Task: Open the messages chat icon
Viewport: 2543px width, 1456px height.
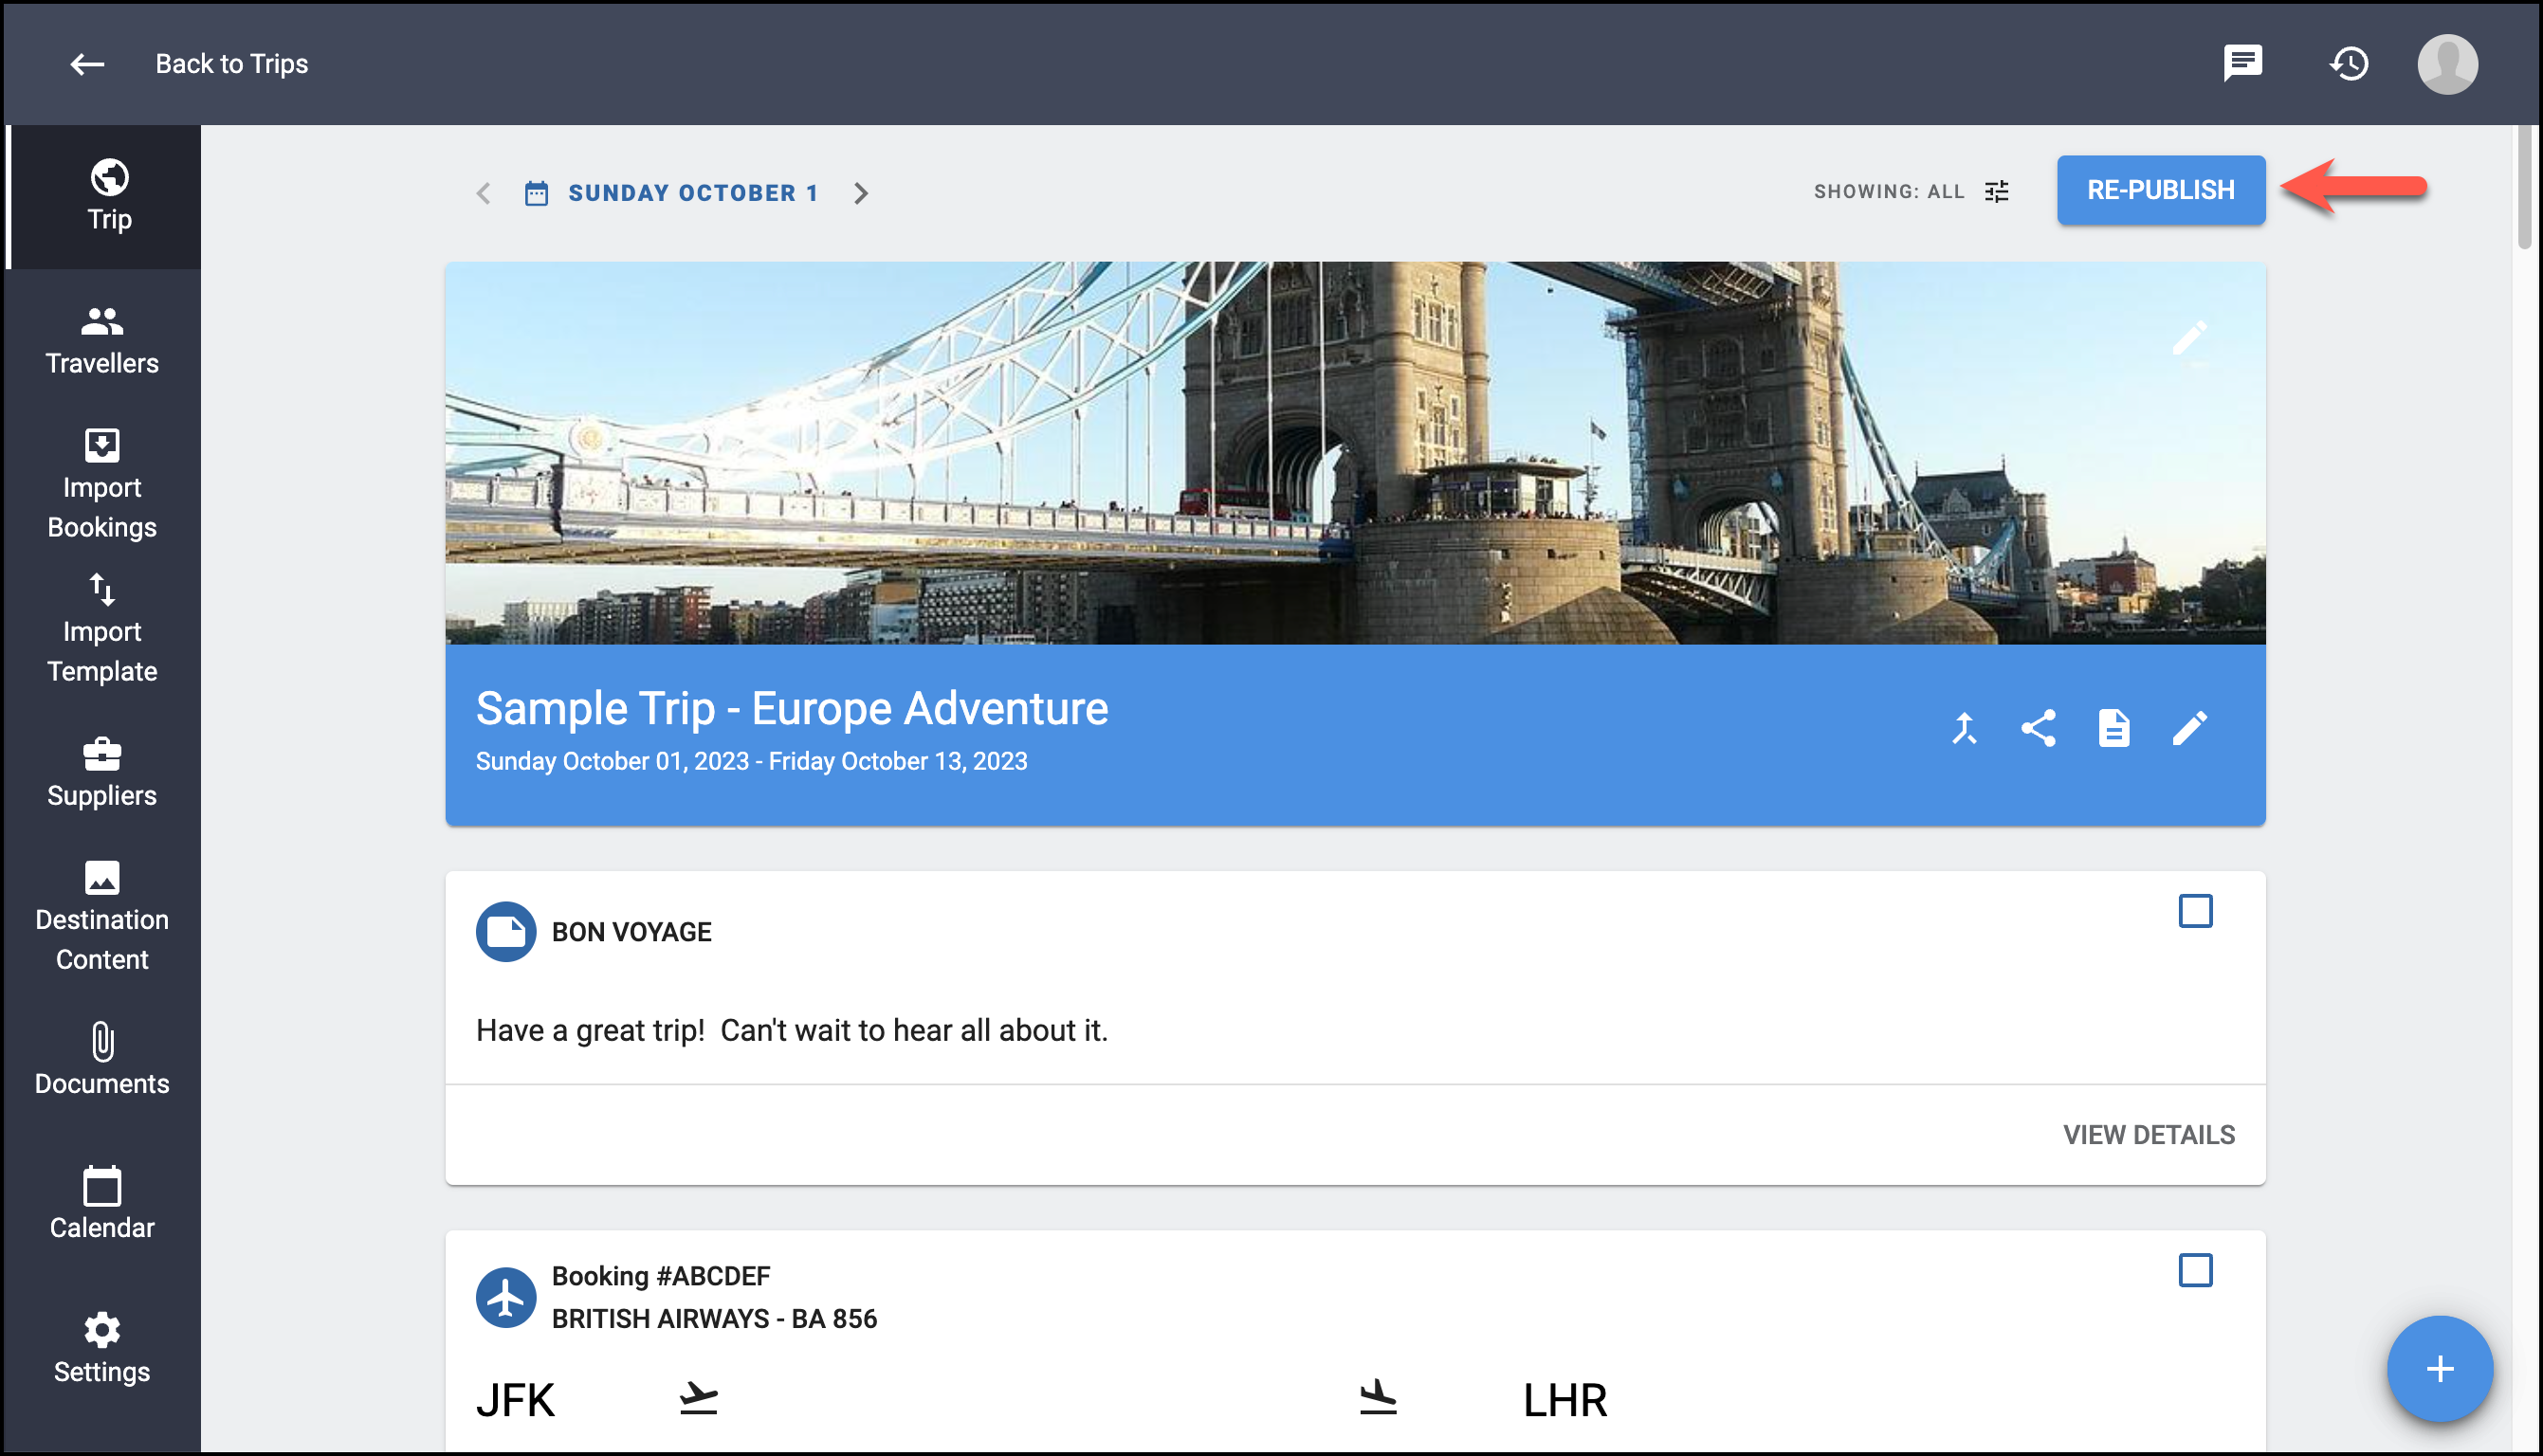Action: (2242, 63)
